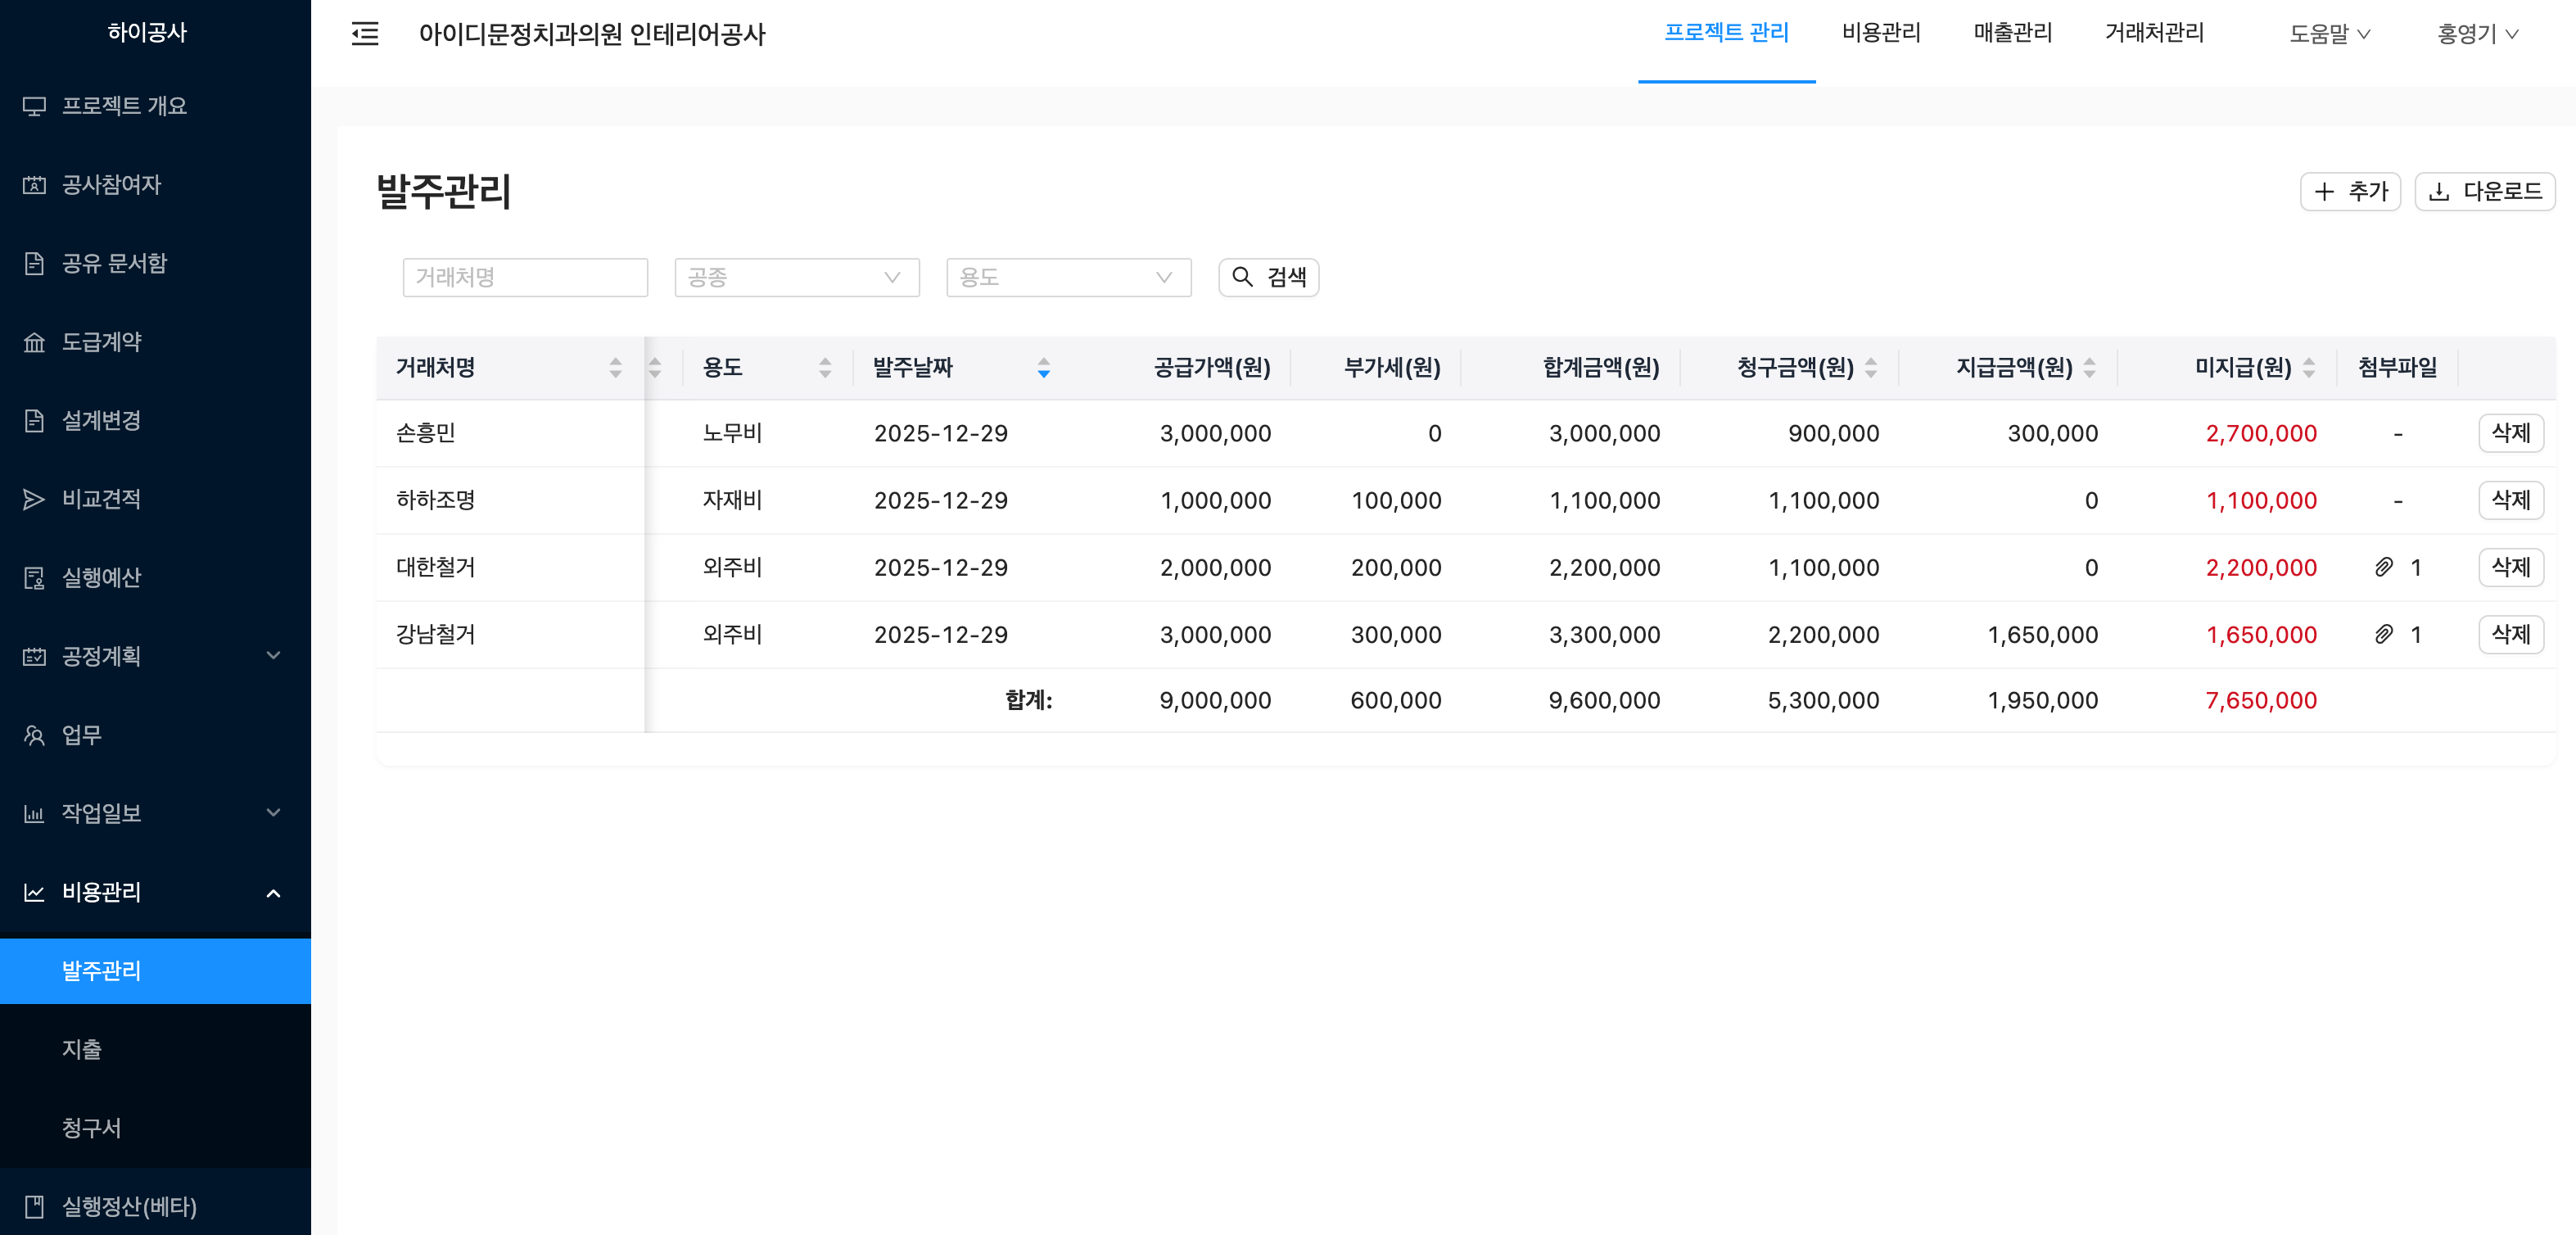The width and height of the screenshot is (2576, 1235).
Task: Switch to the 매출관리 top tab
Action: point(2011,33)
